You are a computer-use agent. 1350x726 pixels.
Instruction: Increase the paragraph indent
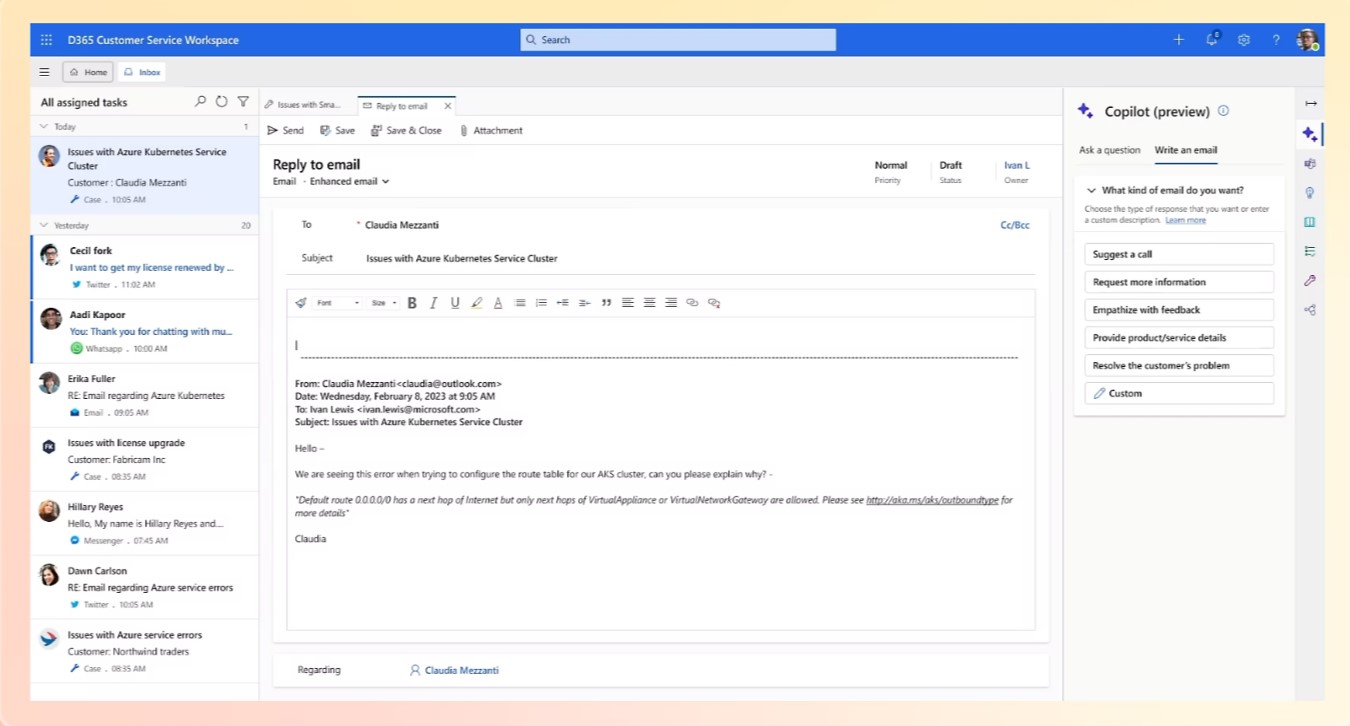(585, 303)
